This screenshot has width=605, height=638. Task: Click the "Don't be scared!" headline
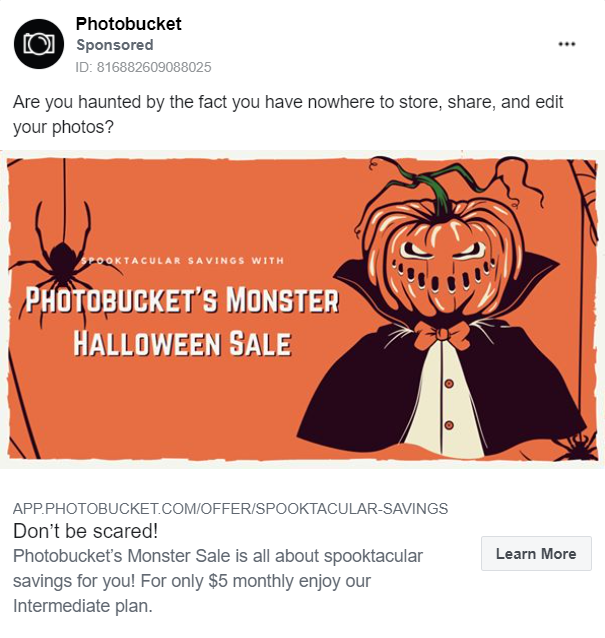[85, 531]
